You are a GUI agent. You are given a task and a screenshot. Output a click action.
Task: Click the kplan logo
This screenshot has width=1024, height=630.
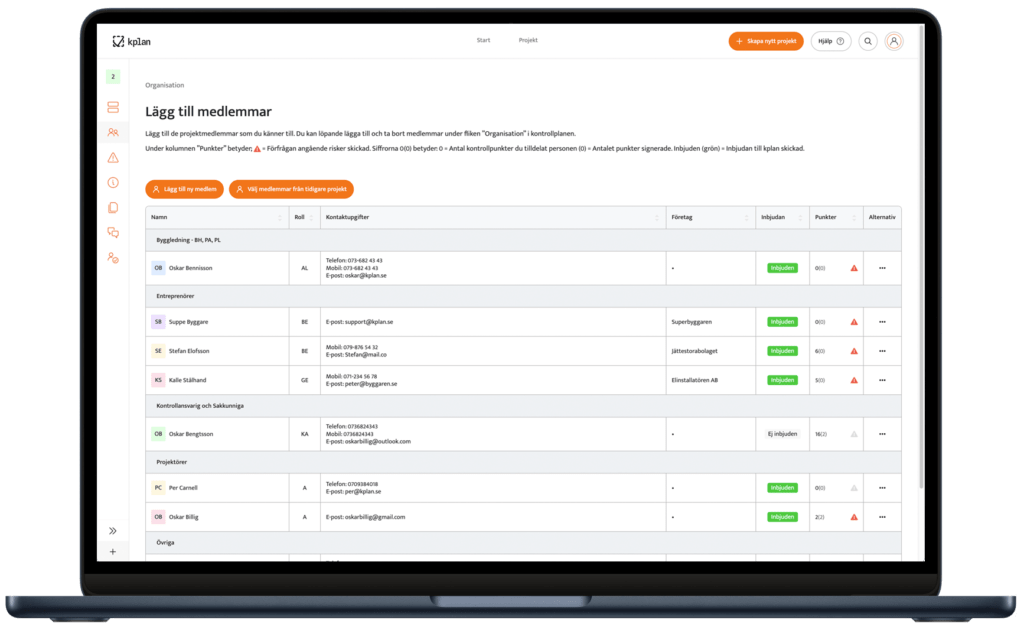click(132, 41)
